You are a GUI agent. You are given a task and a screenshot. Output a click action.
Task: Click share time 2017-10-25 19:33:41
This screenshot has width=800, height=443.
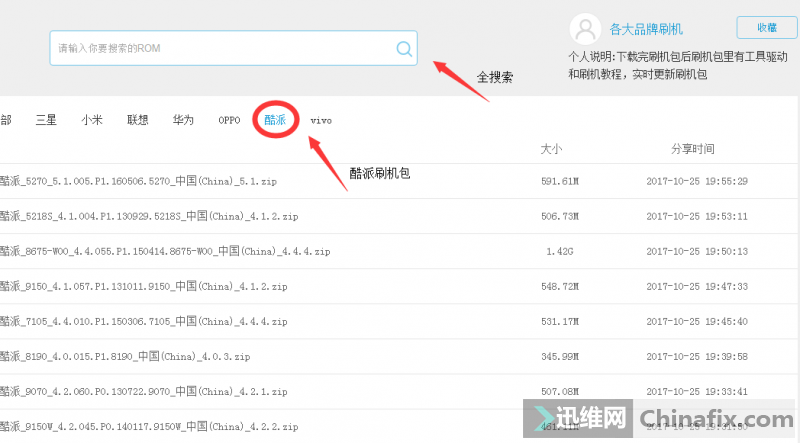click(697, 391)
